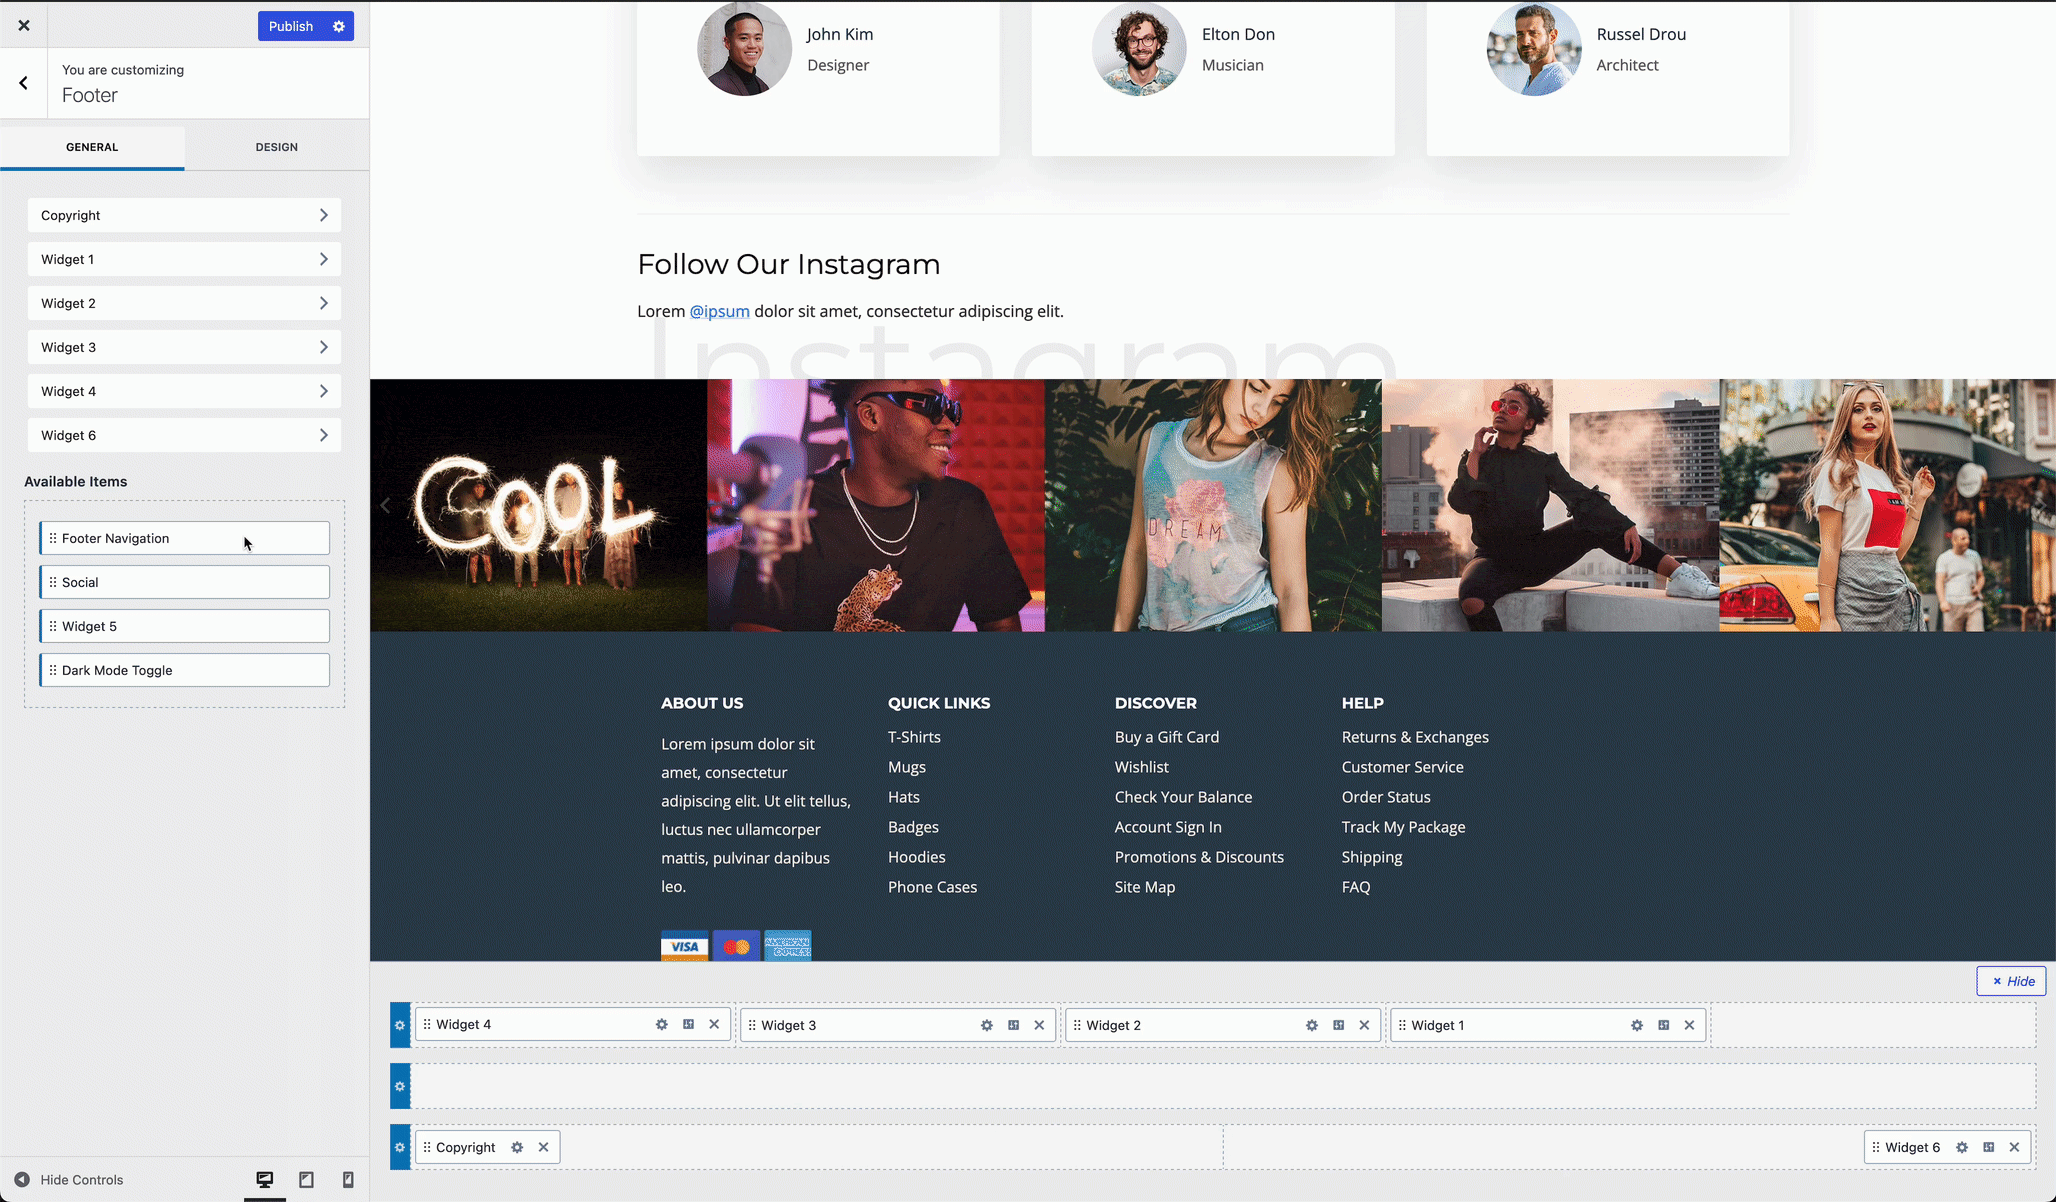Switch to tablet preview device
The image size is (2056, 1202).
(x=306, y=1180)
